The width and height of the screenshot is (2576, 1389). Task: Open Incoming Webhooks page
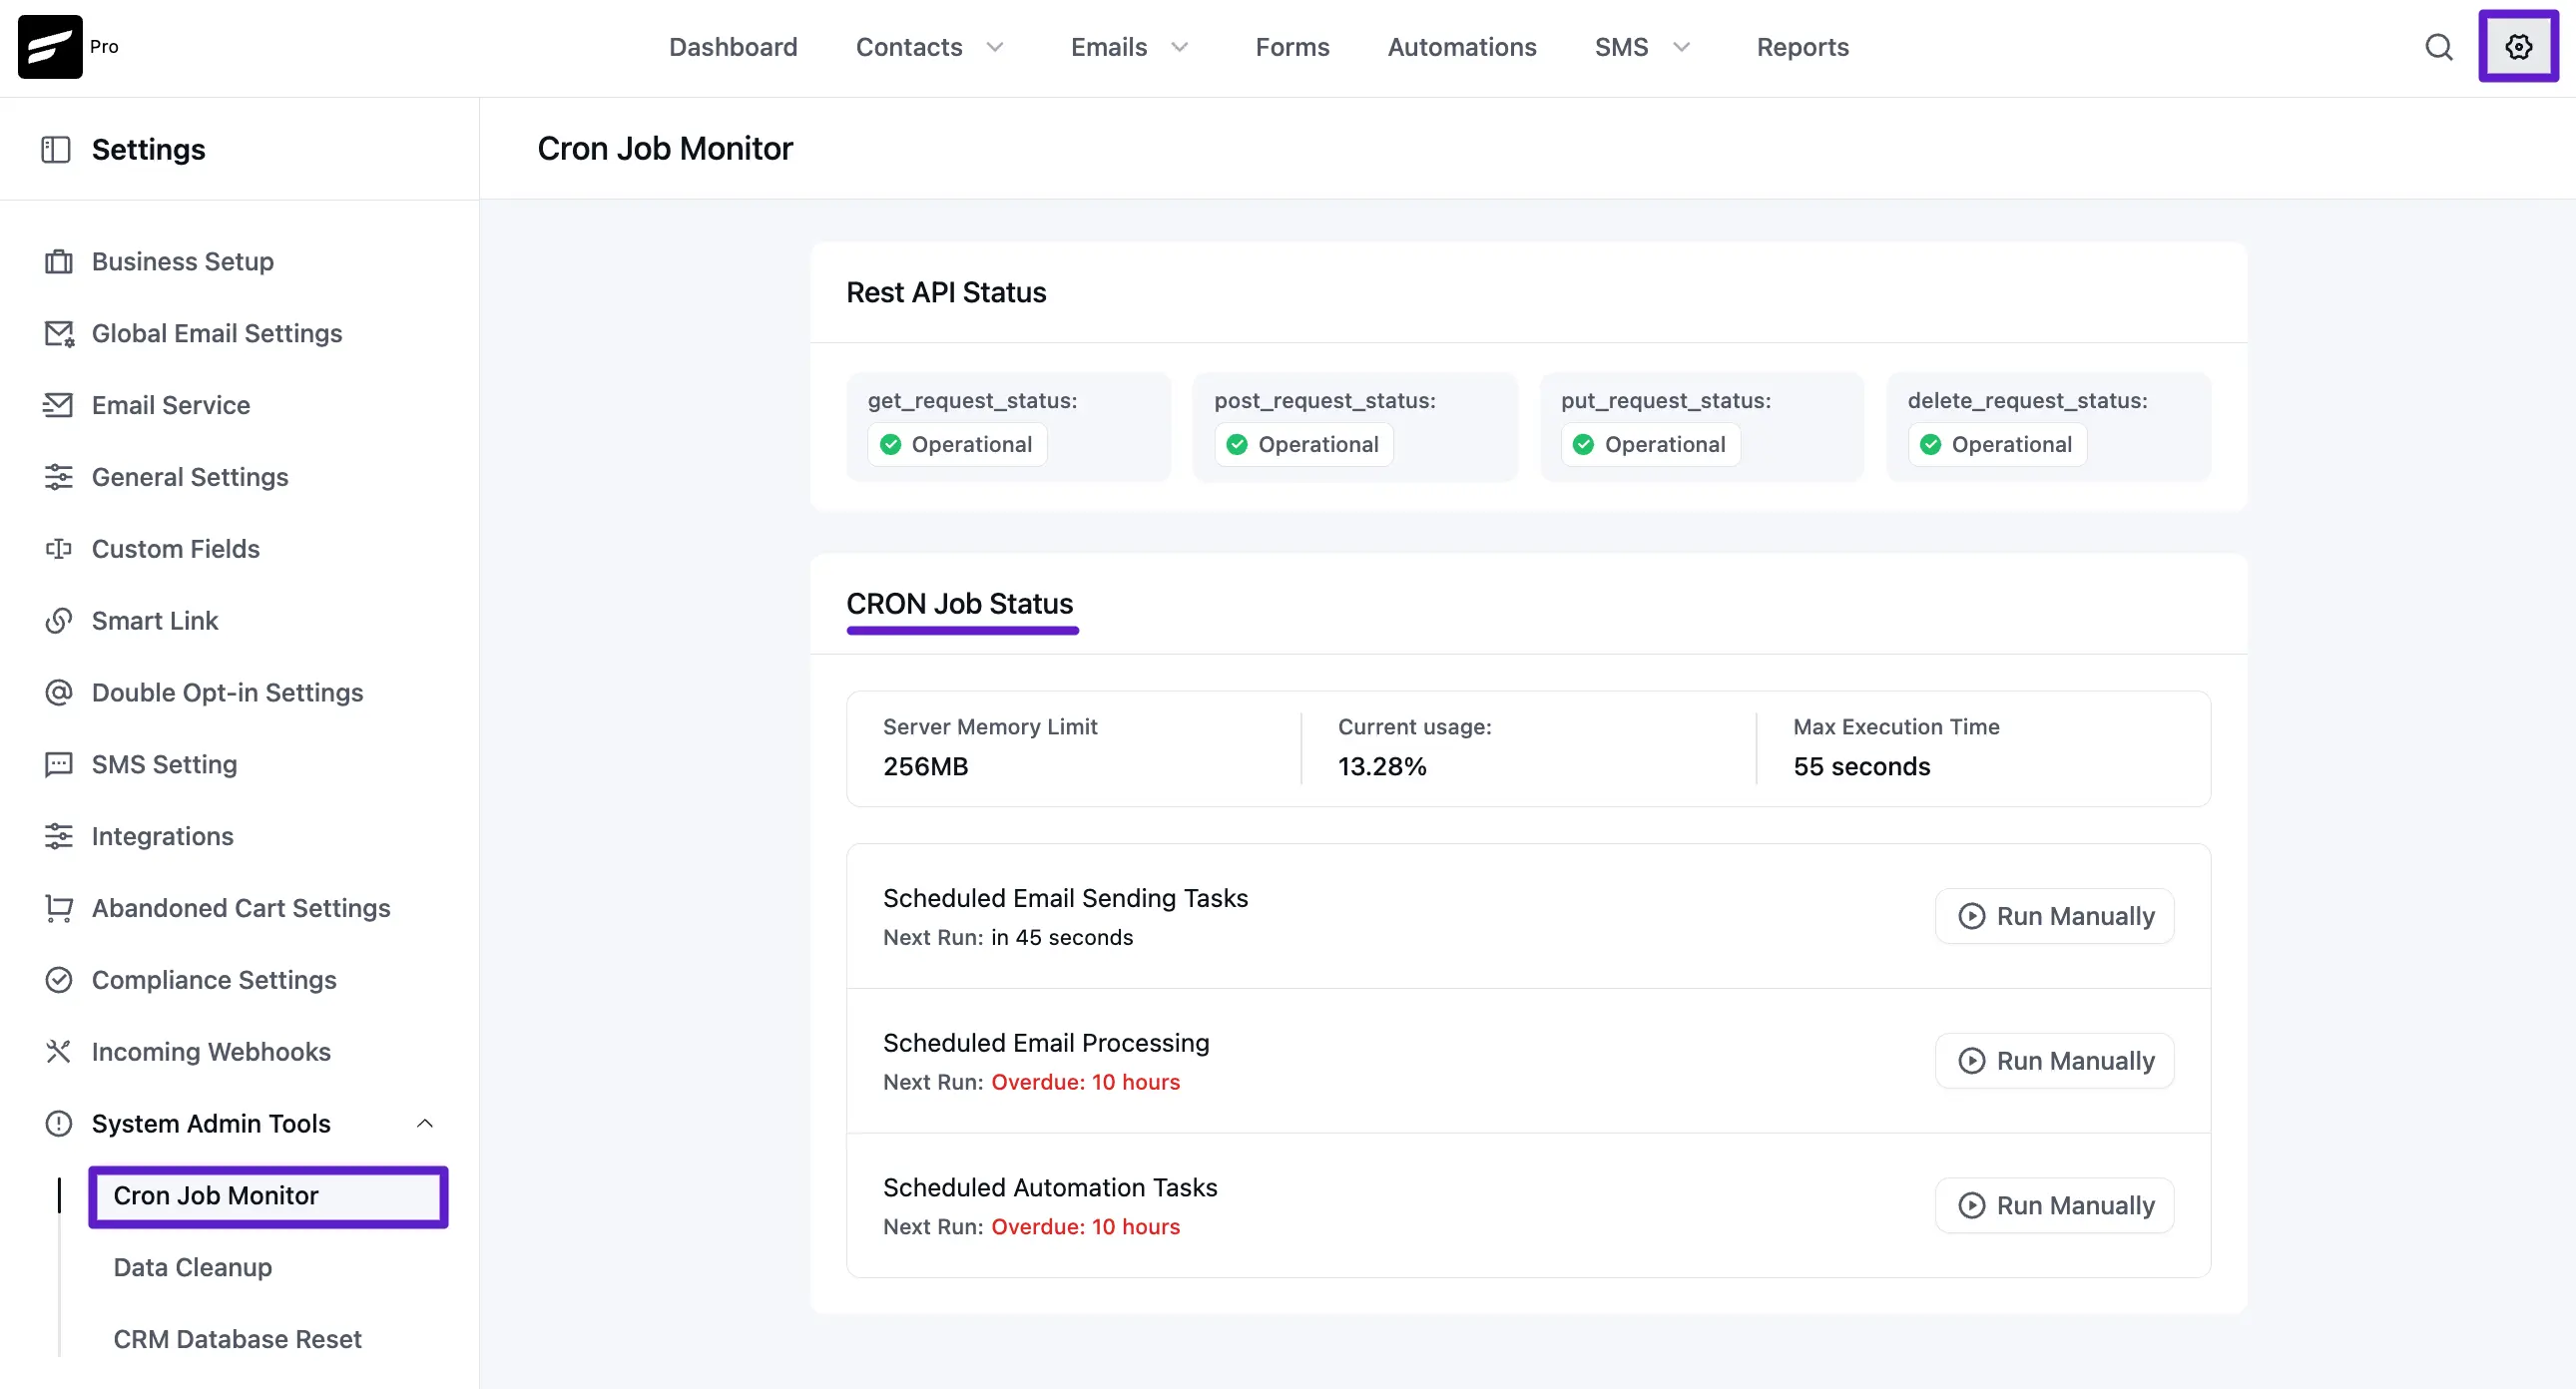[x=211, y=1052]
